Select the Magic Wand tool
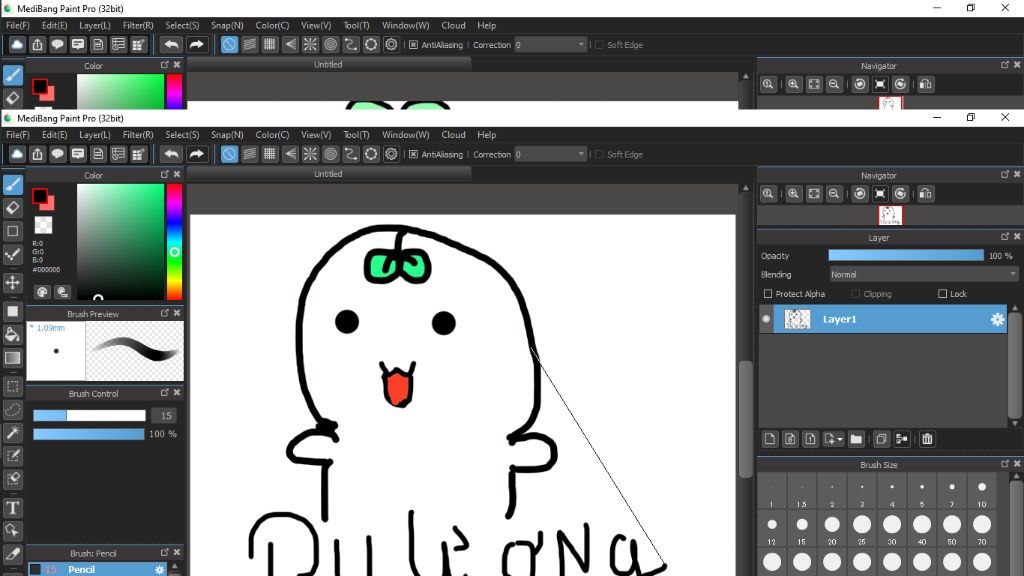Image resolution: width=1024 pixels, height=576 pixels. coord(12,432)
